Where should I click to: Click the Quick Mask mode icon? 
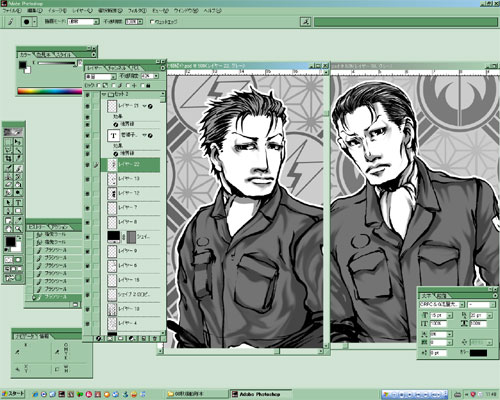18,260
